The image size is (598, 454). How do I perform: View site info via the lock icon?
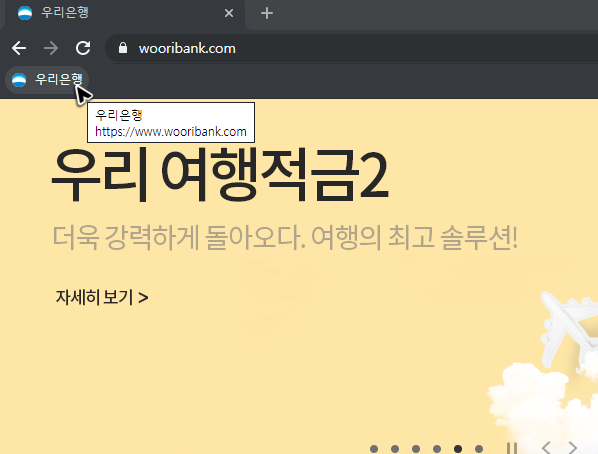point(123,48)
